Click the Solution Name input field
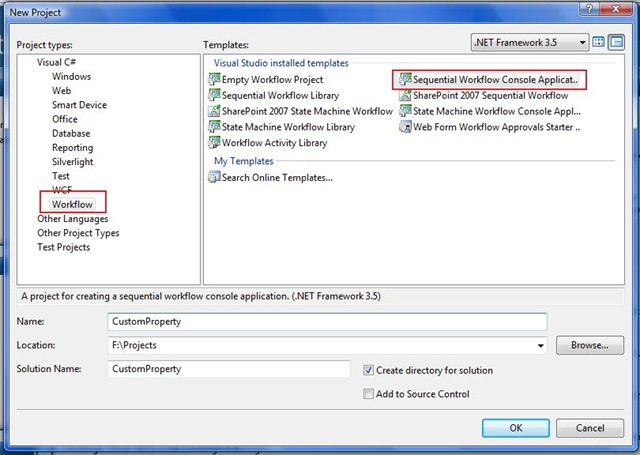640x455 pixels. (229, 369)
